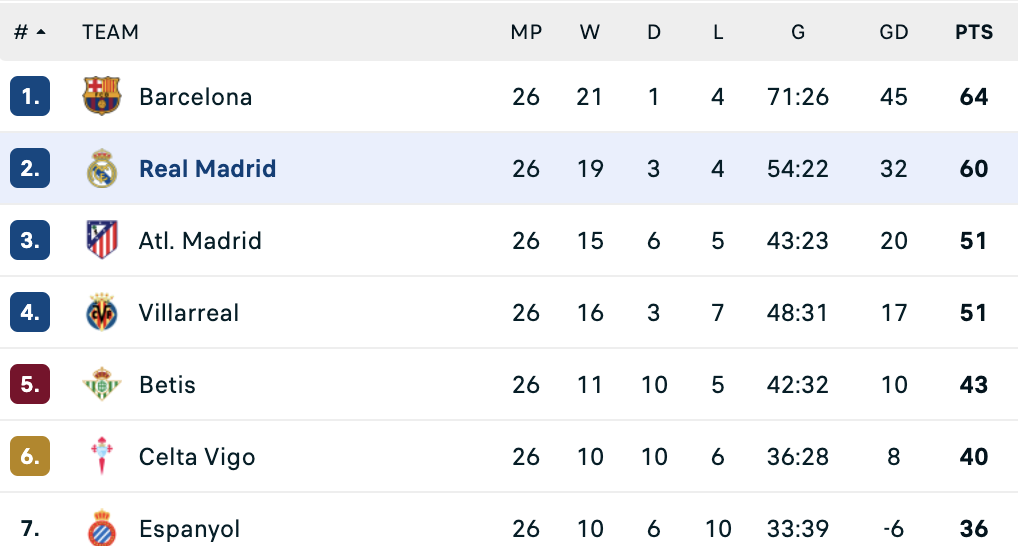The height and width of the screenshot is (546, 1018).
Task: Open the Barcelona team link
Action: coord(195,97)
